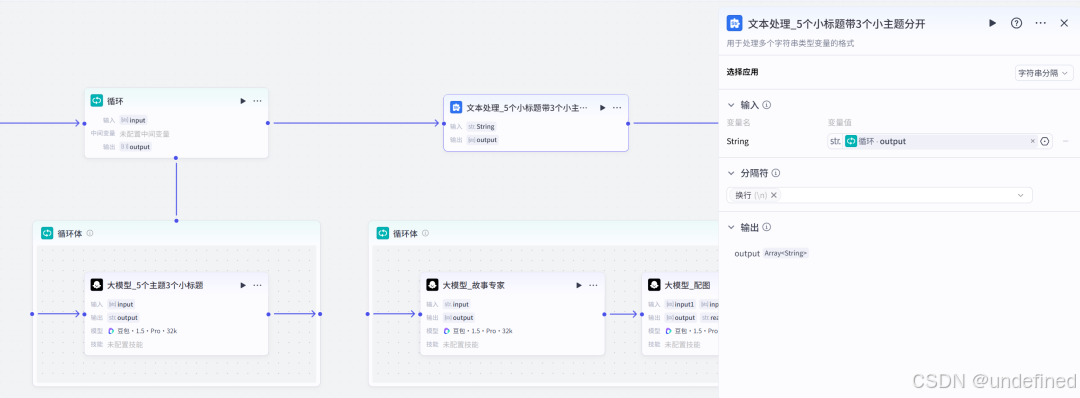This screenshot has width=1080, height=398.
Task: Run the 大模型_故事专家 node
Action: pos(579,285)
